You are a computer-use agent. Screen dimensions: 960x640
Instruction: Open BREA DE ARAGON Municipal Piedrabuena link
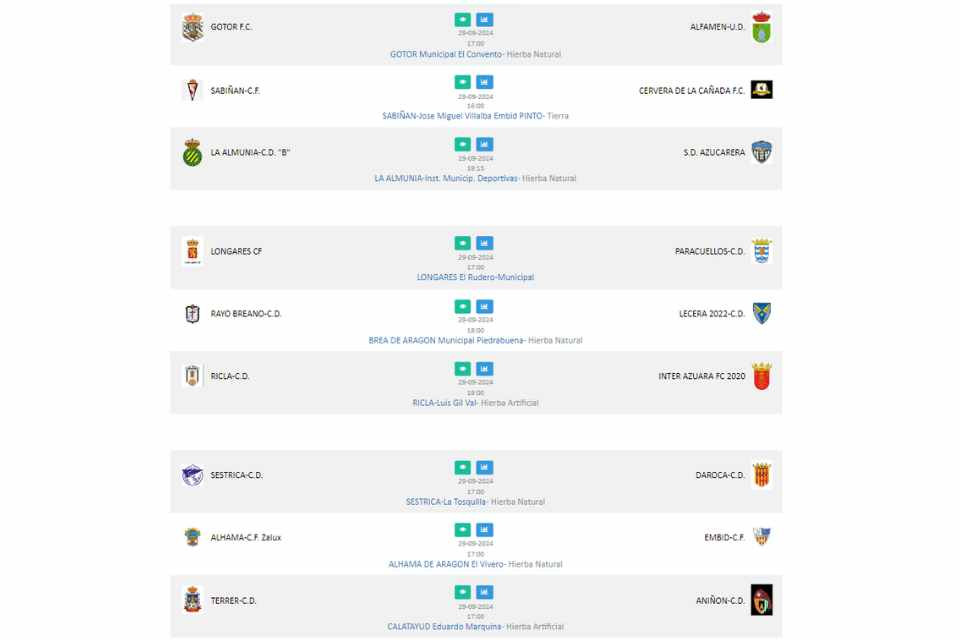446,341
